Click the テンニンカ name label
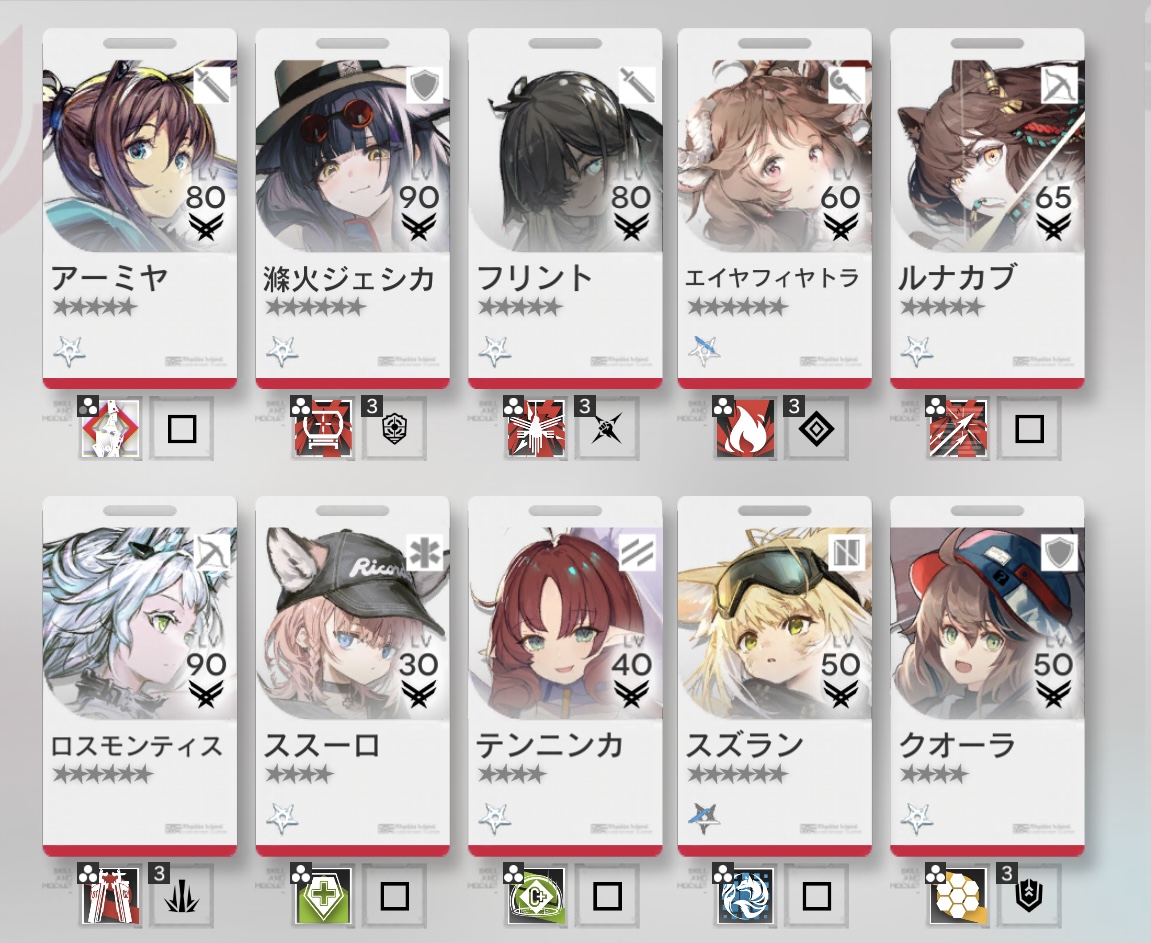 click(x=550, y=746)
